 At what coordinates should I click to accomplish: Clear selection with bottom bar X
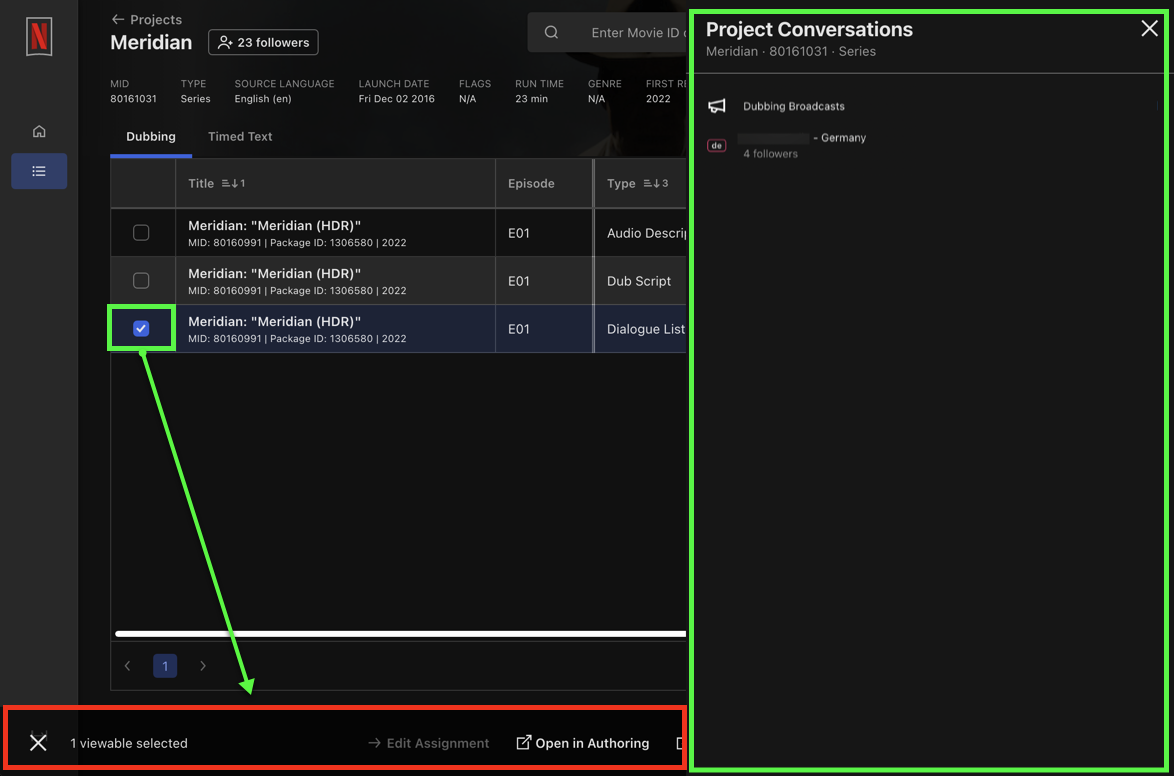point(38,743)
